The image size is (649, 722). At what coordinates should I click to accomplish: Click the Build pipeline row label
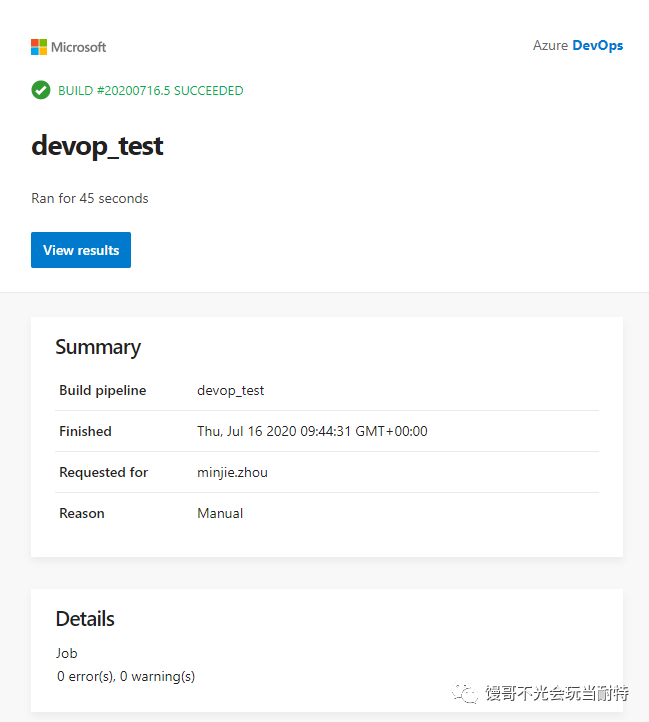[x=103, y=390]
